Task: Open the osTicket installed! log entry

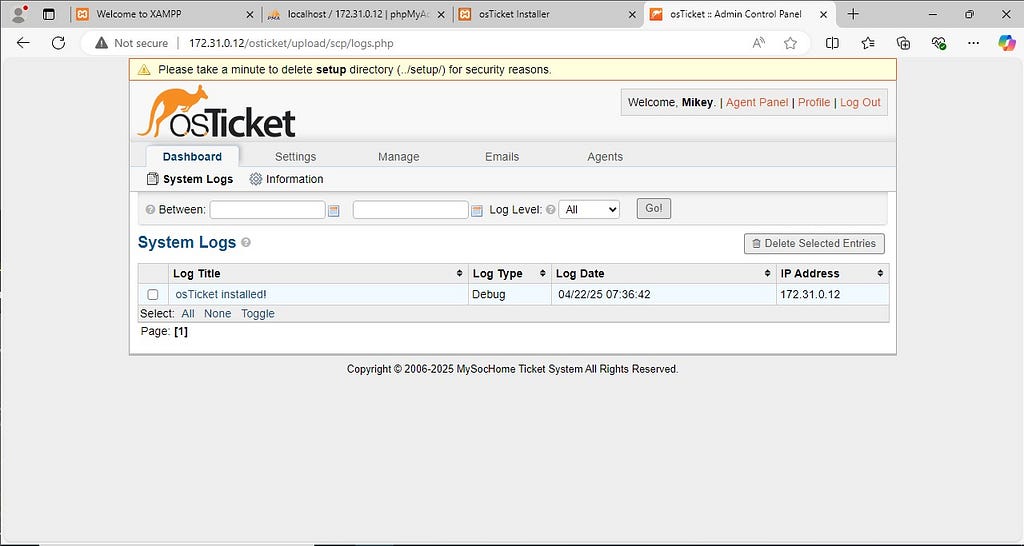Action: pyautogui.click(x=221, y=295)
